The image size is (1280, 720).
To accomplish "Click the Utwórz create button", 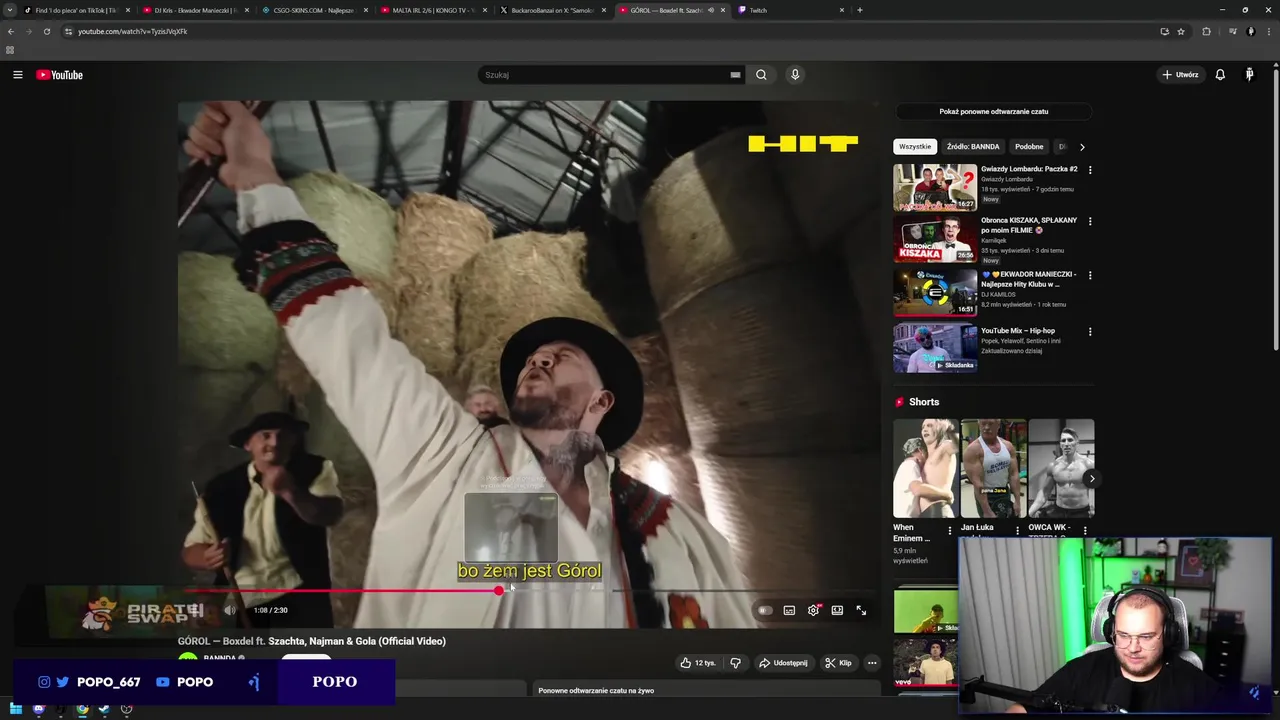I will pos(1180,75).
